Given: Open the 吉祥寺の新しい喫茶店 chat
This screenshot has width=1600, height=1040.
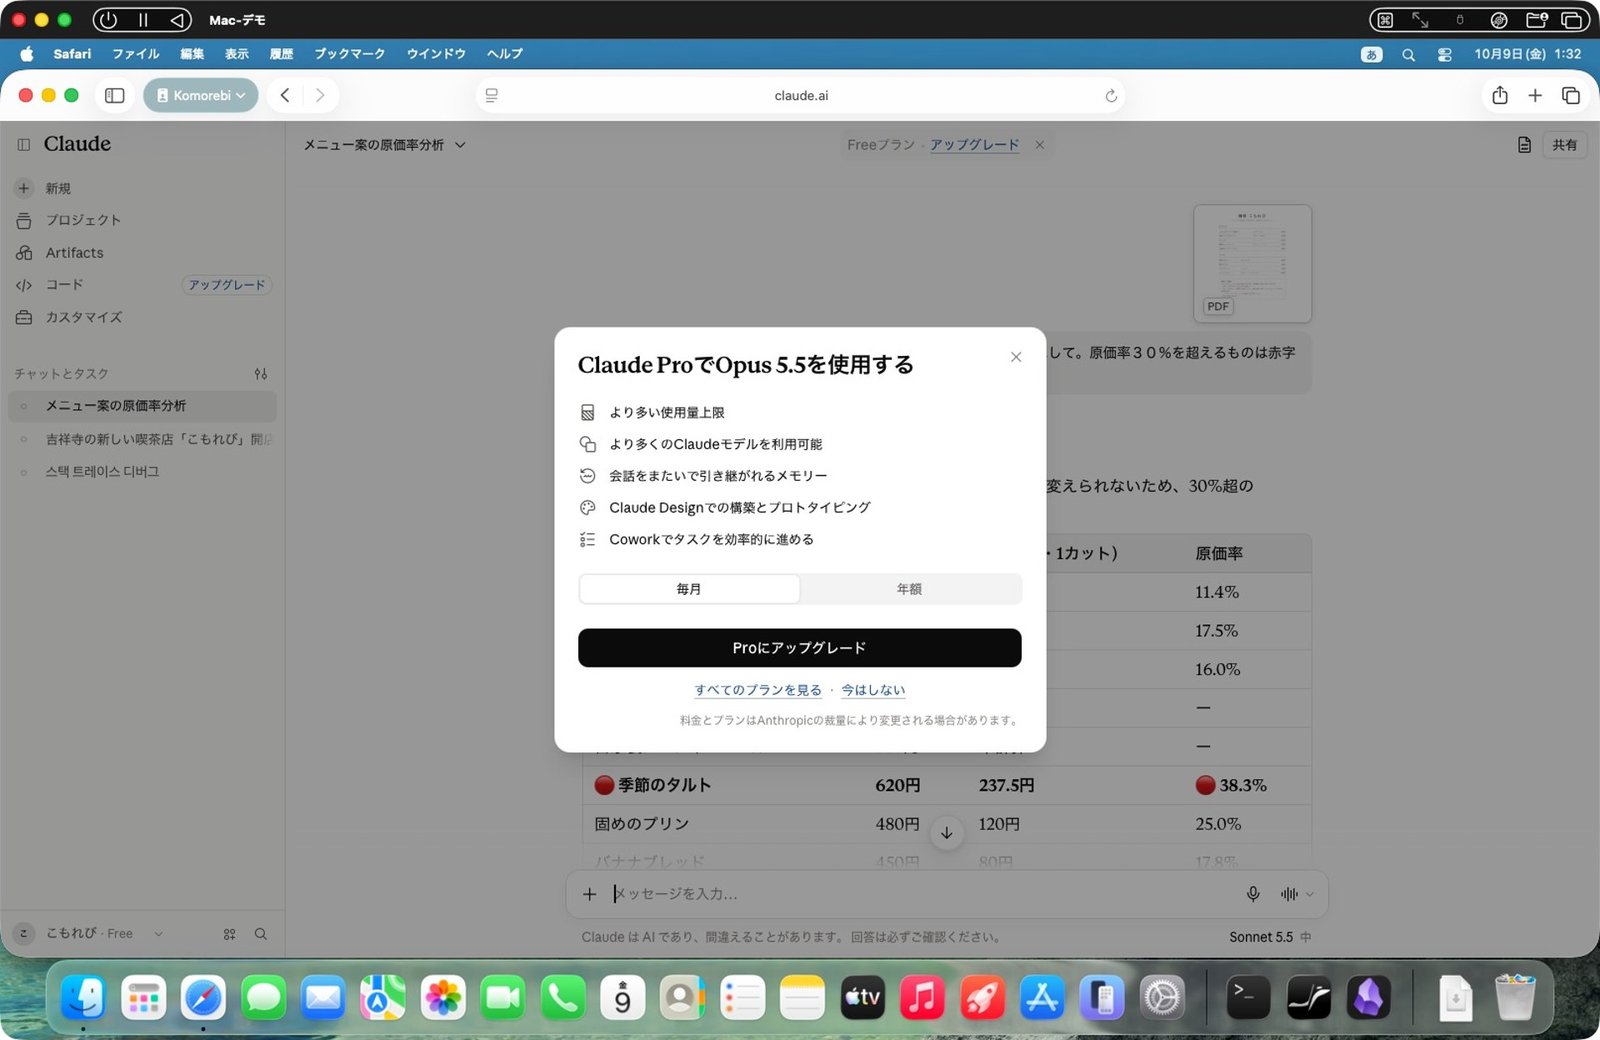Looking at the screenshot, I should click(x=142, y=439).
